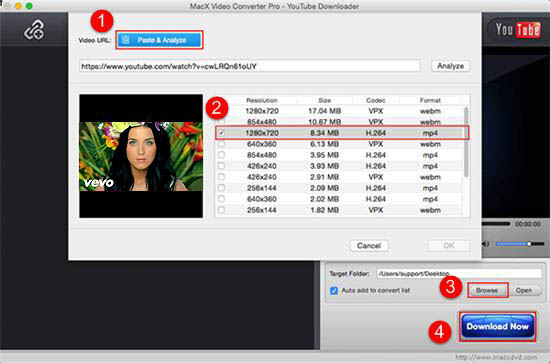Check the 426x240 H.264 3.93 MB option
The image size is (550, 363).
coord(221,166)
